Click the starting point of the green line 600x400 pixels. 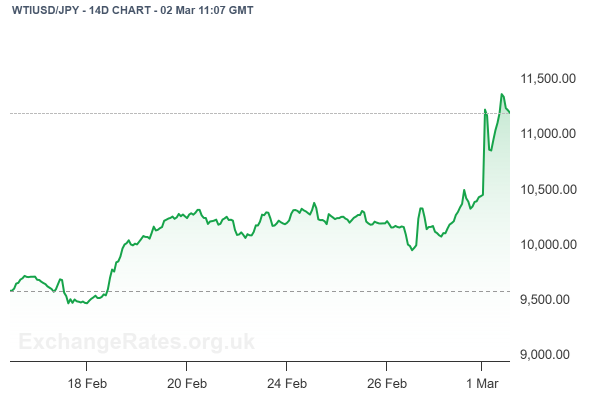[11, 290]
